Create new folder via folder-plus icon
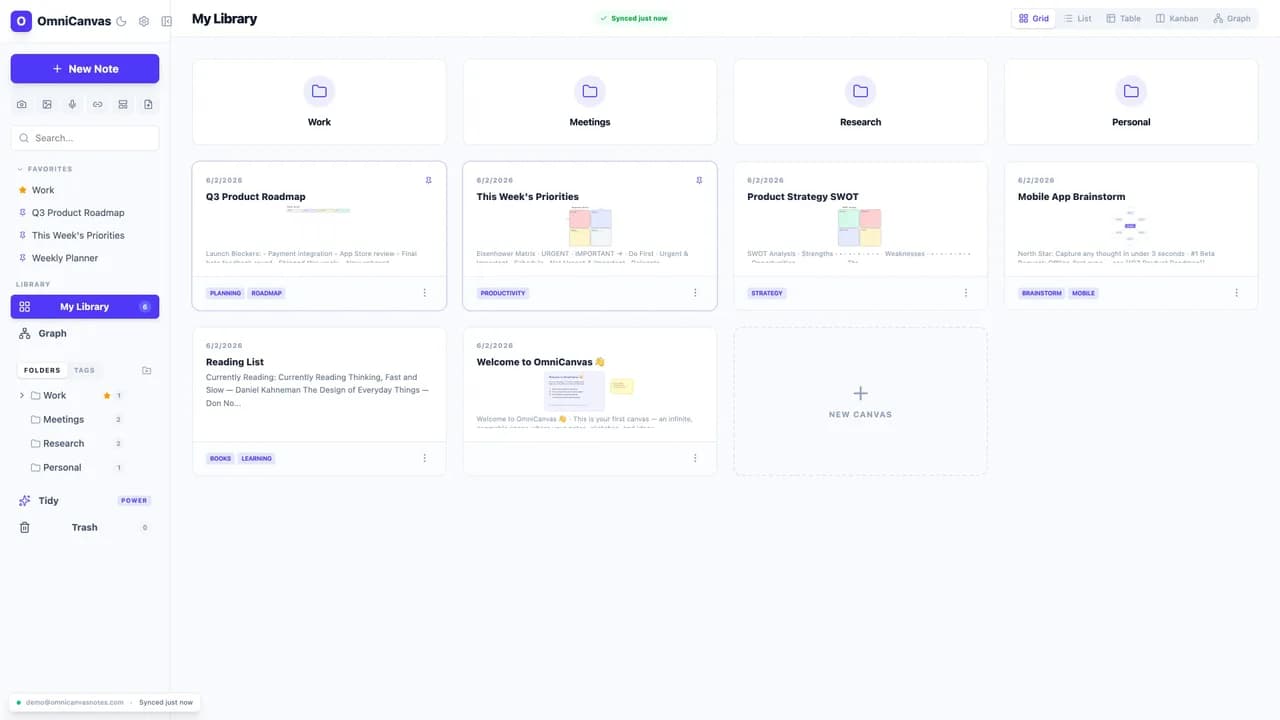This screenshot has height=720, width=1280. [147, 370]
